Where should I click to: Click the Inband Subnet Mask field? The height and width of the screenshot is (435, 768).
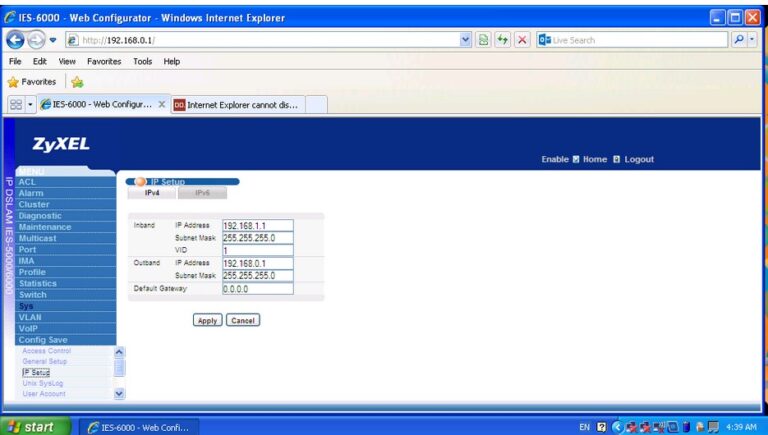(x=258, y=238)
